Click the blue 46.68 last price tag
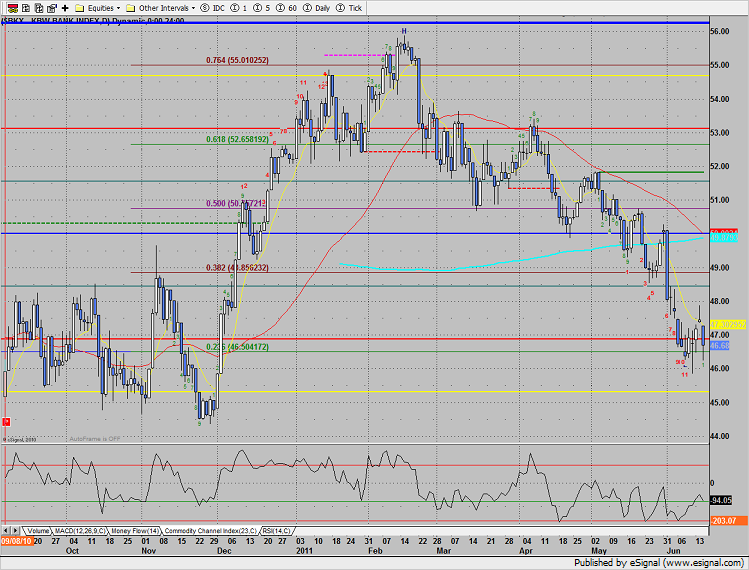Image resolution: width=749 pixels, height=570 pixels. pos(720,345)
